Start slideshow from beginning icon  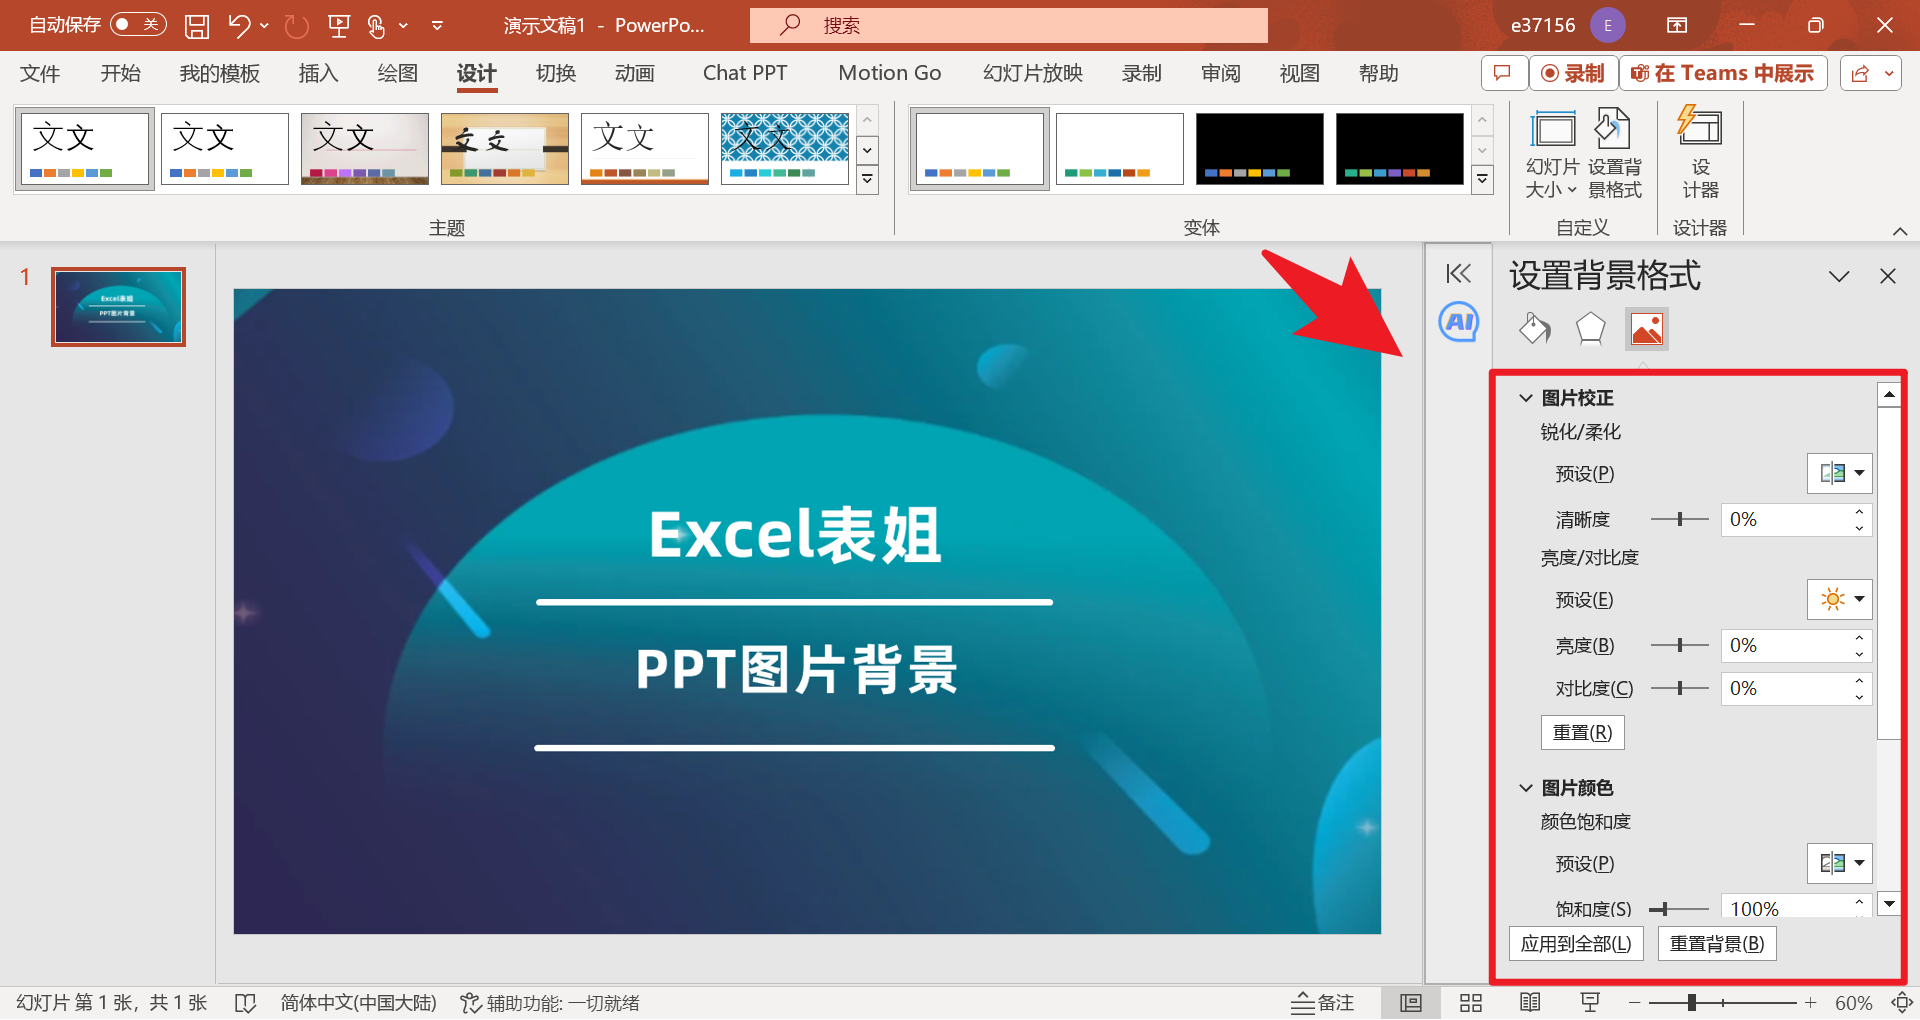339,25
